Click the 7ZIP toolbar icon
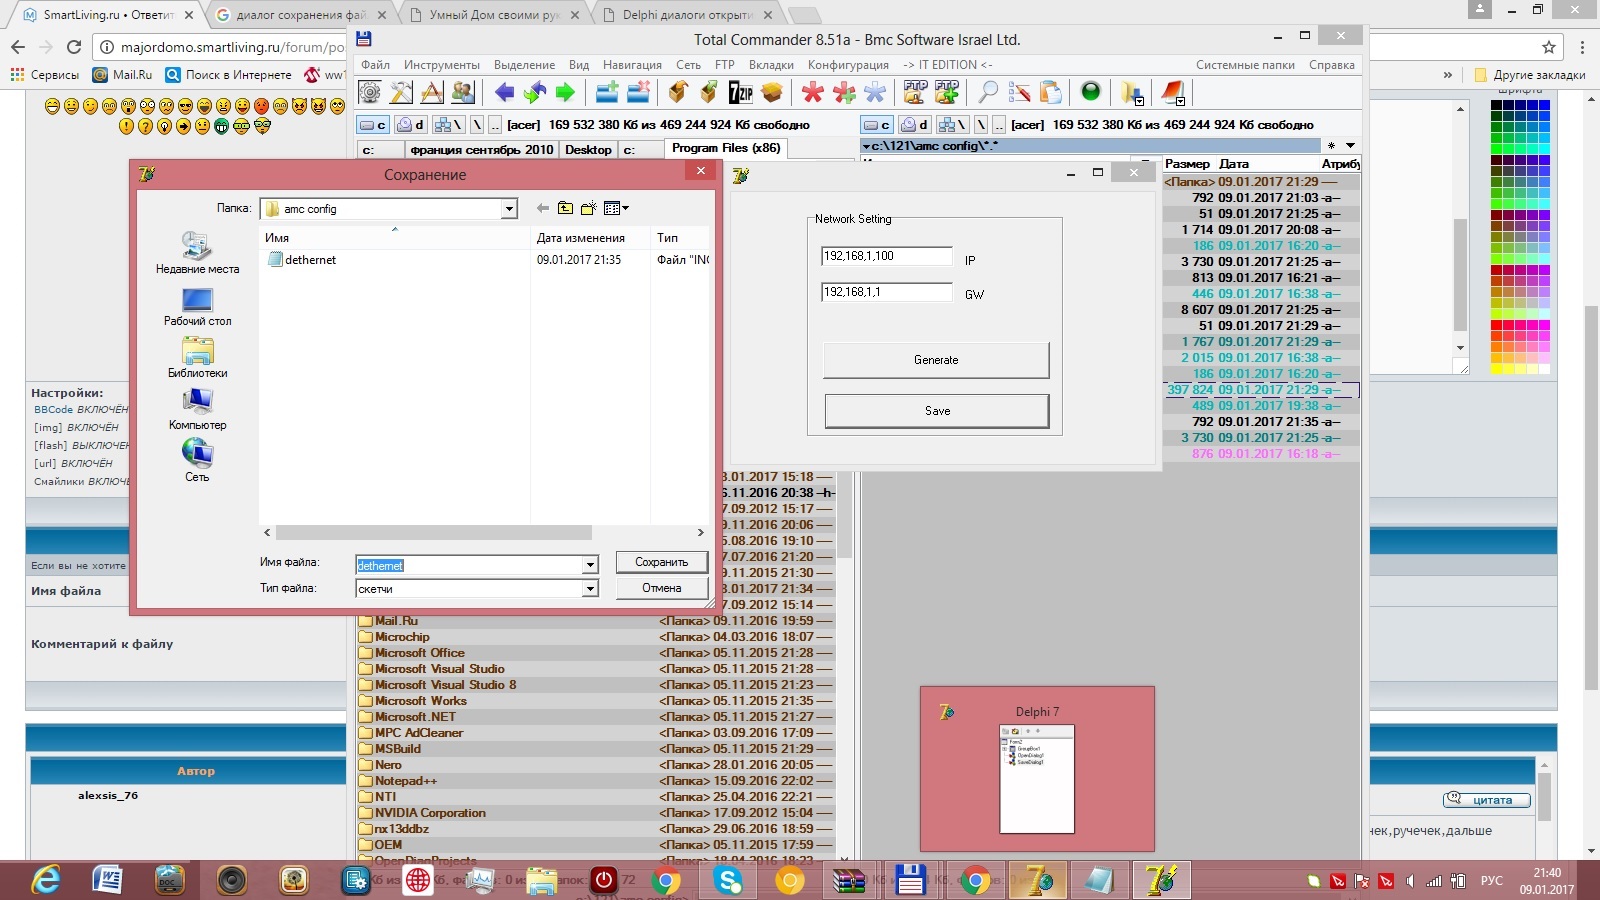 [740, 93]
